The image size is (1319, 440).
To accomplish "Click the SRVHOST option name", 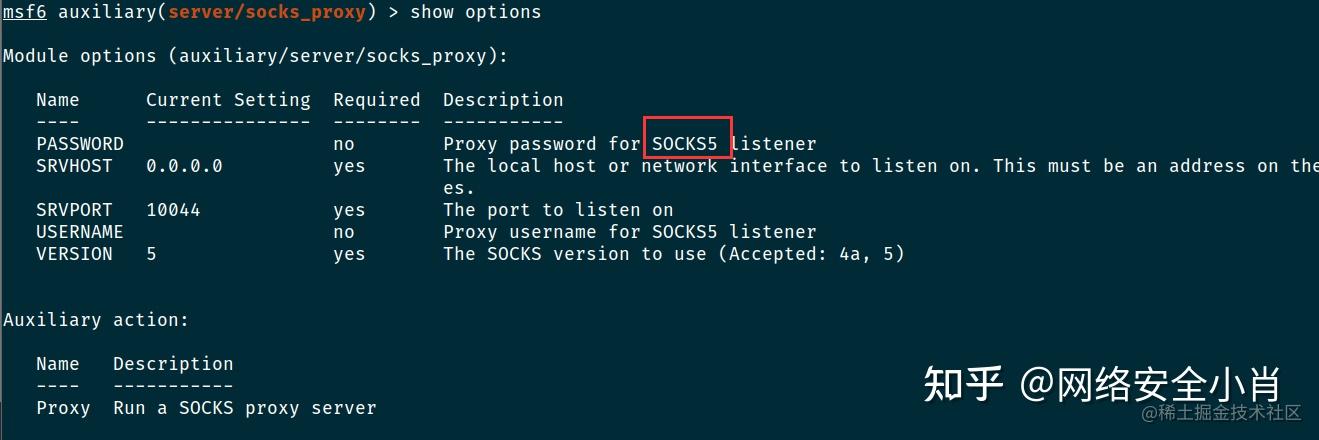I will tap(74, 166).
